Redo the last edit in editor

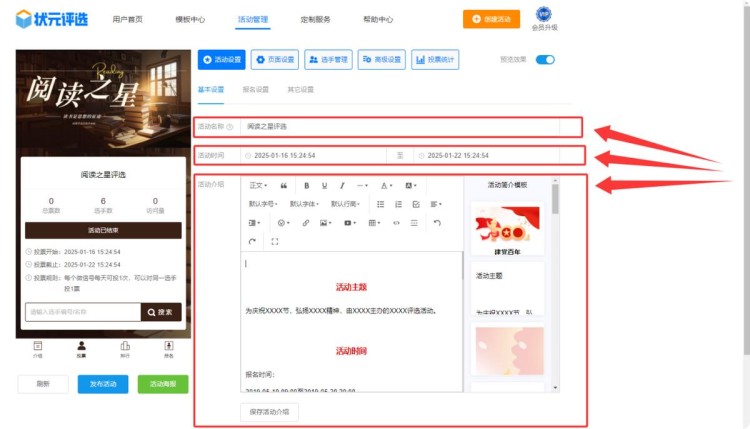point(253,241)
